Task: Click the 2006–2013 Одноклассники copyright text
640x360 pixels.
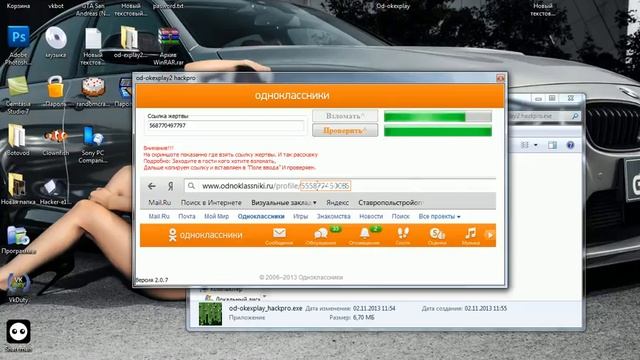Action: coord(301,278)
